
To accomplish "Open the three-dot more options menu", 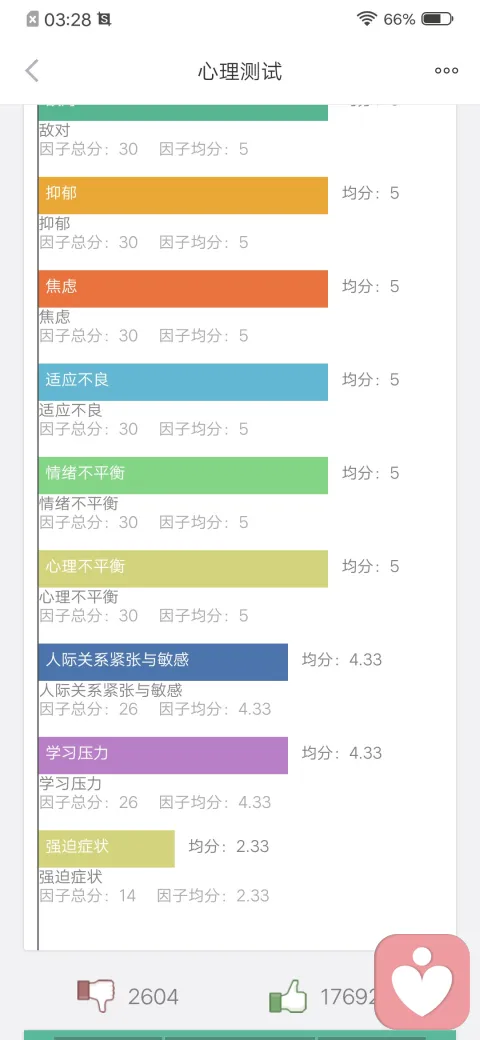I will [x=446, y=71].
